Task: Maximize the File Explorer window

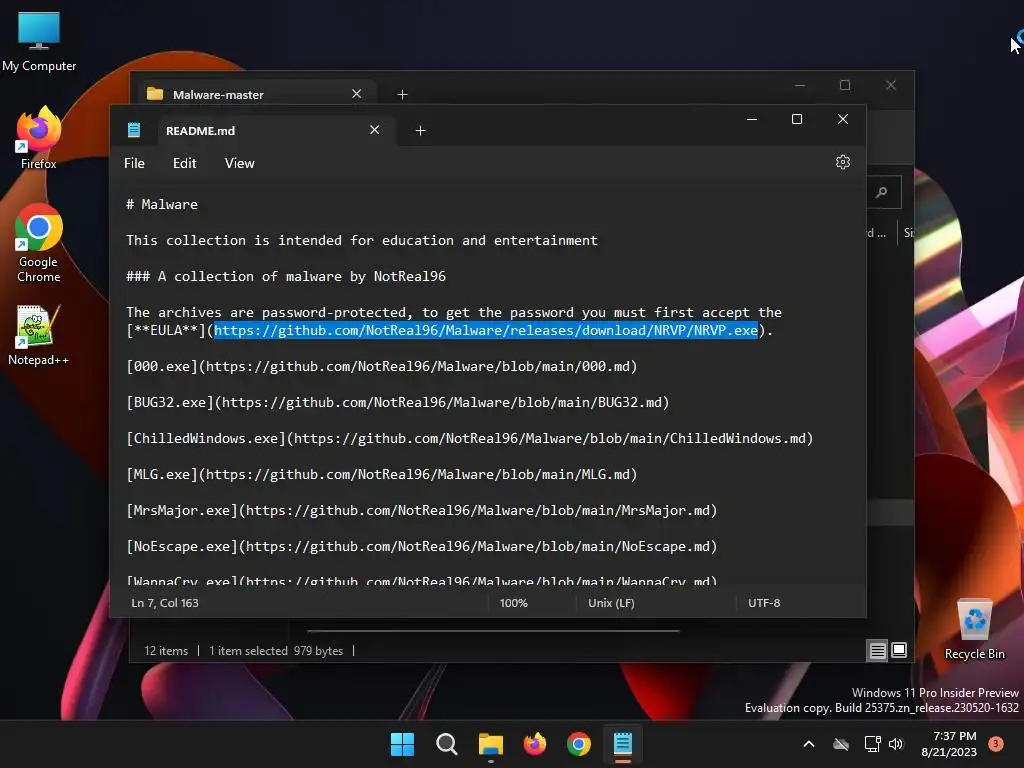Action: [845, 85]
